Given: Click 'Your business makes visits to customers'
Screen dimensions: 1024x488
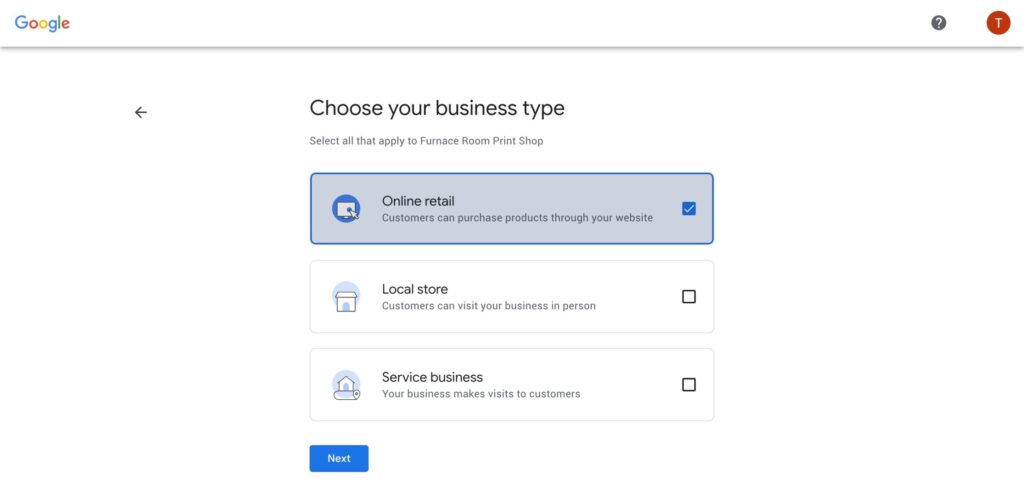Looking at the screenshot, I should [x=481, y=394].
